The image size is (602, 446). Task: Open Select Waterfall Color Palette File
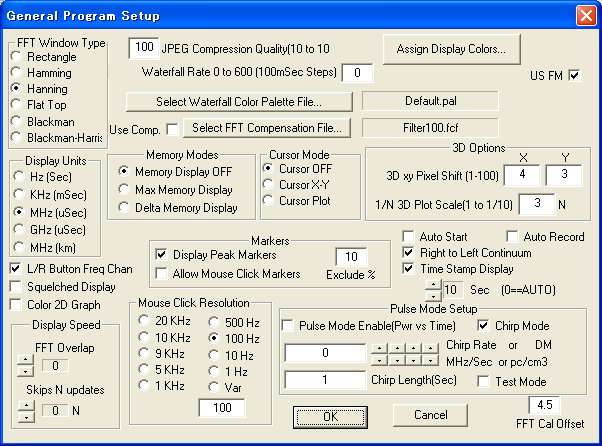pyautogui.click(x=239, y=102)
